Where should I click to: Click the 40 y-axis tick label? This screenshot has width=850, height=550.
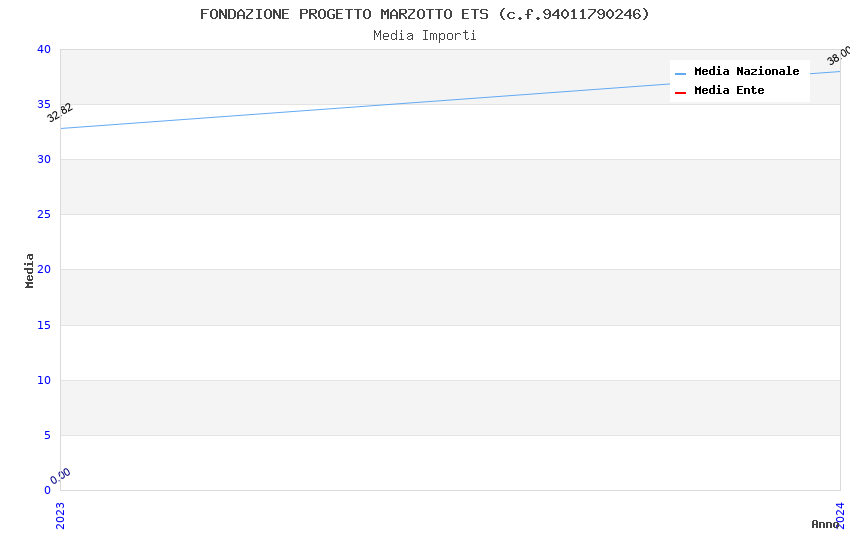pyautogui.click(x=44, y=50)
